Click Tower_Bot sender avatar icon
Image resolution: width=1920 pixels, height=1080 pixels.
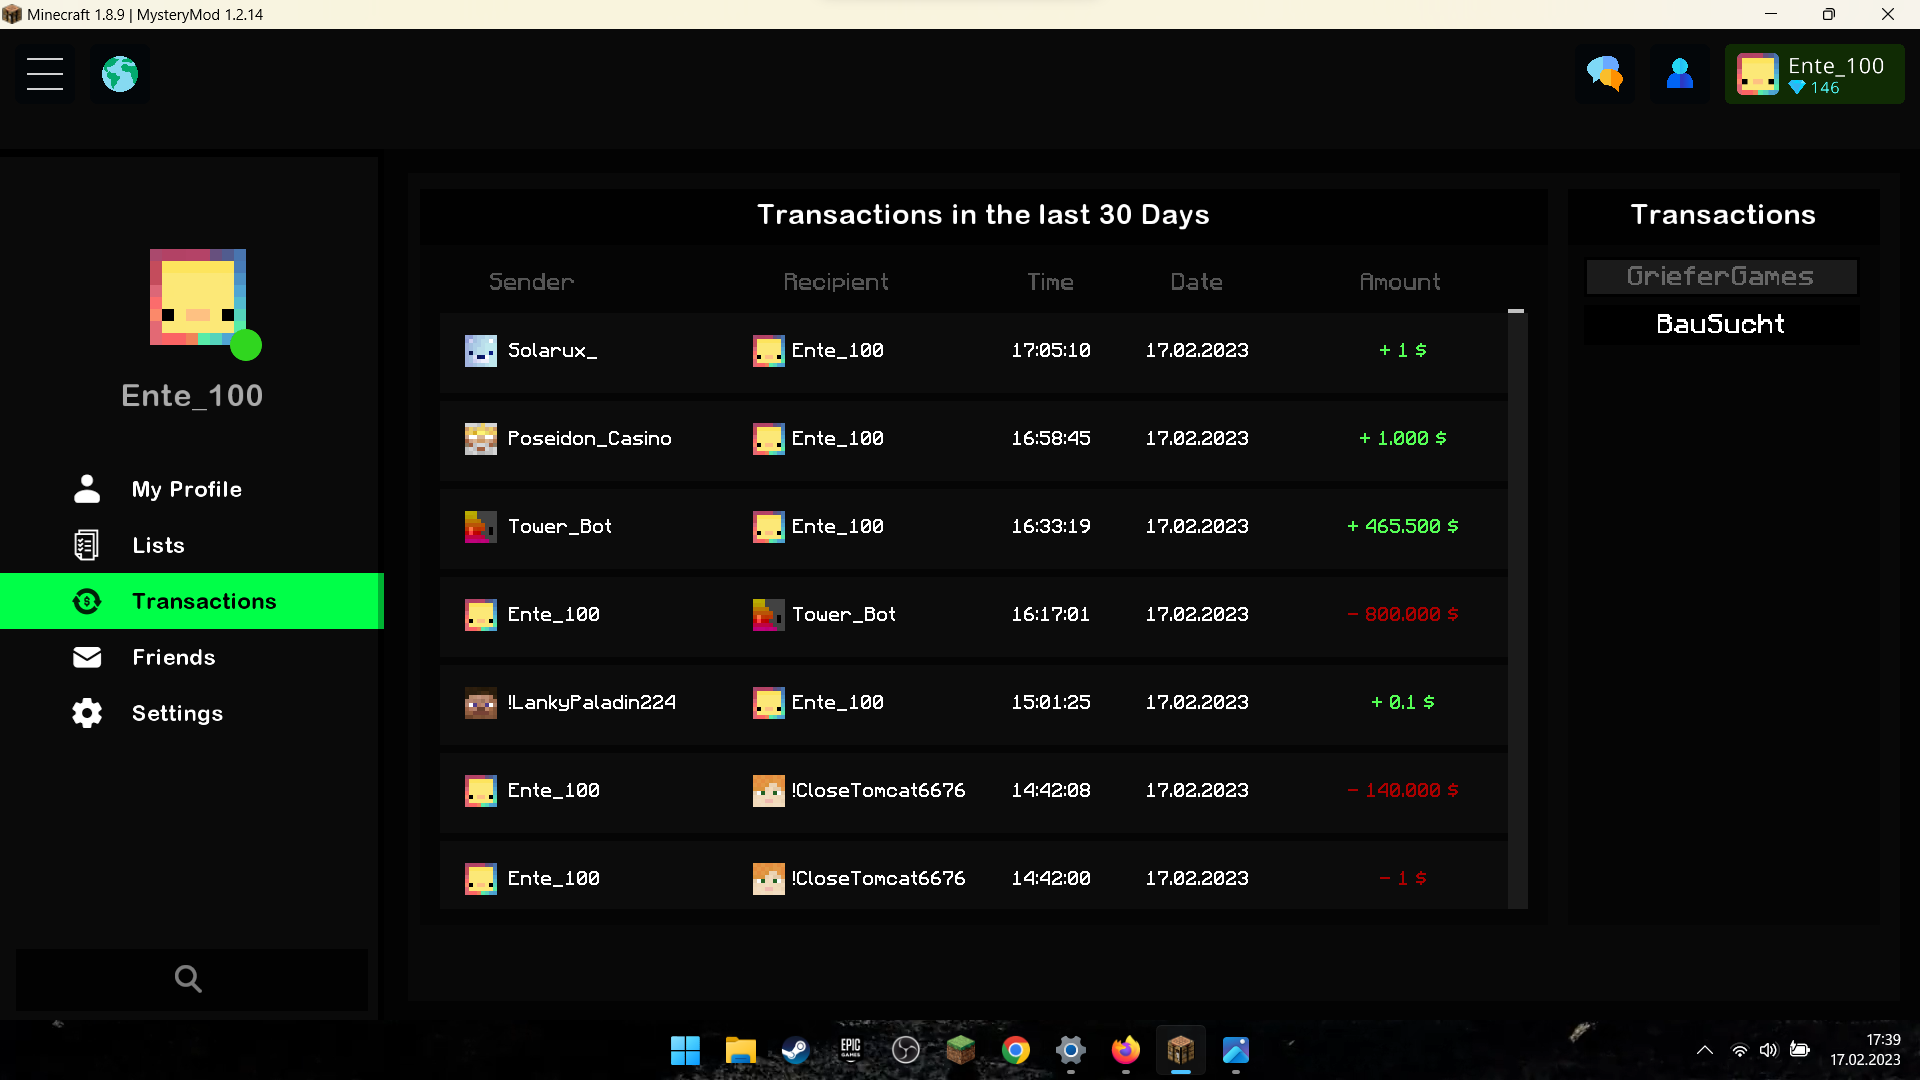481,527
